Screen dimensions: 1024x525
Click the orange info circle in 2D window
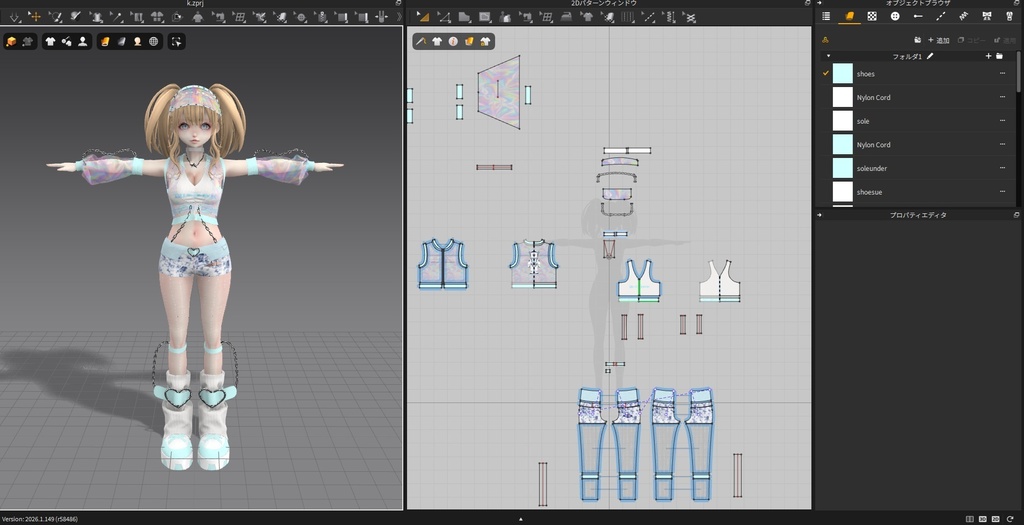453,42
